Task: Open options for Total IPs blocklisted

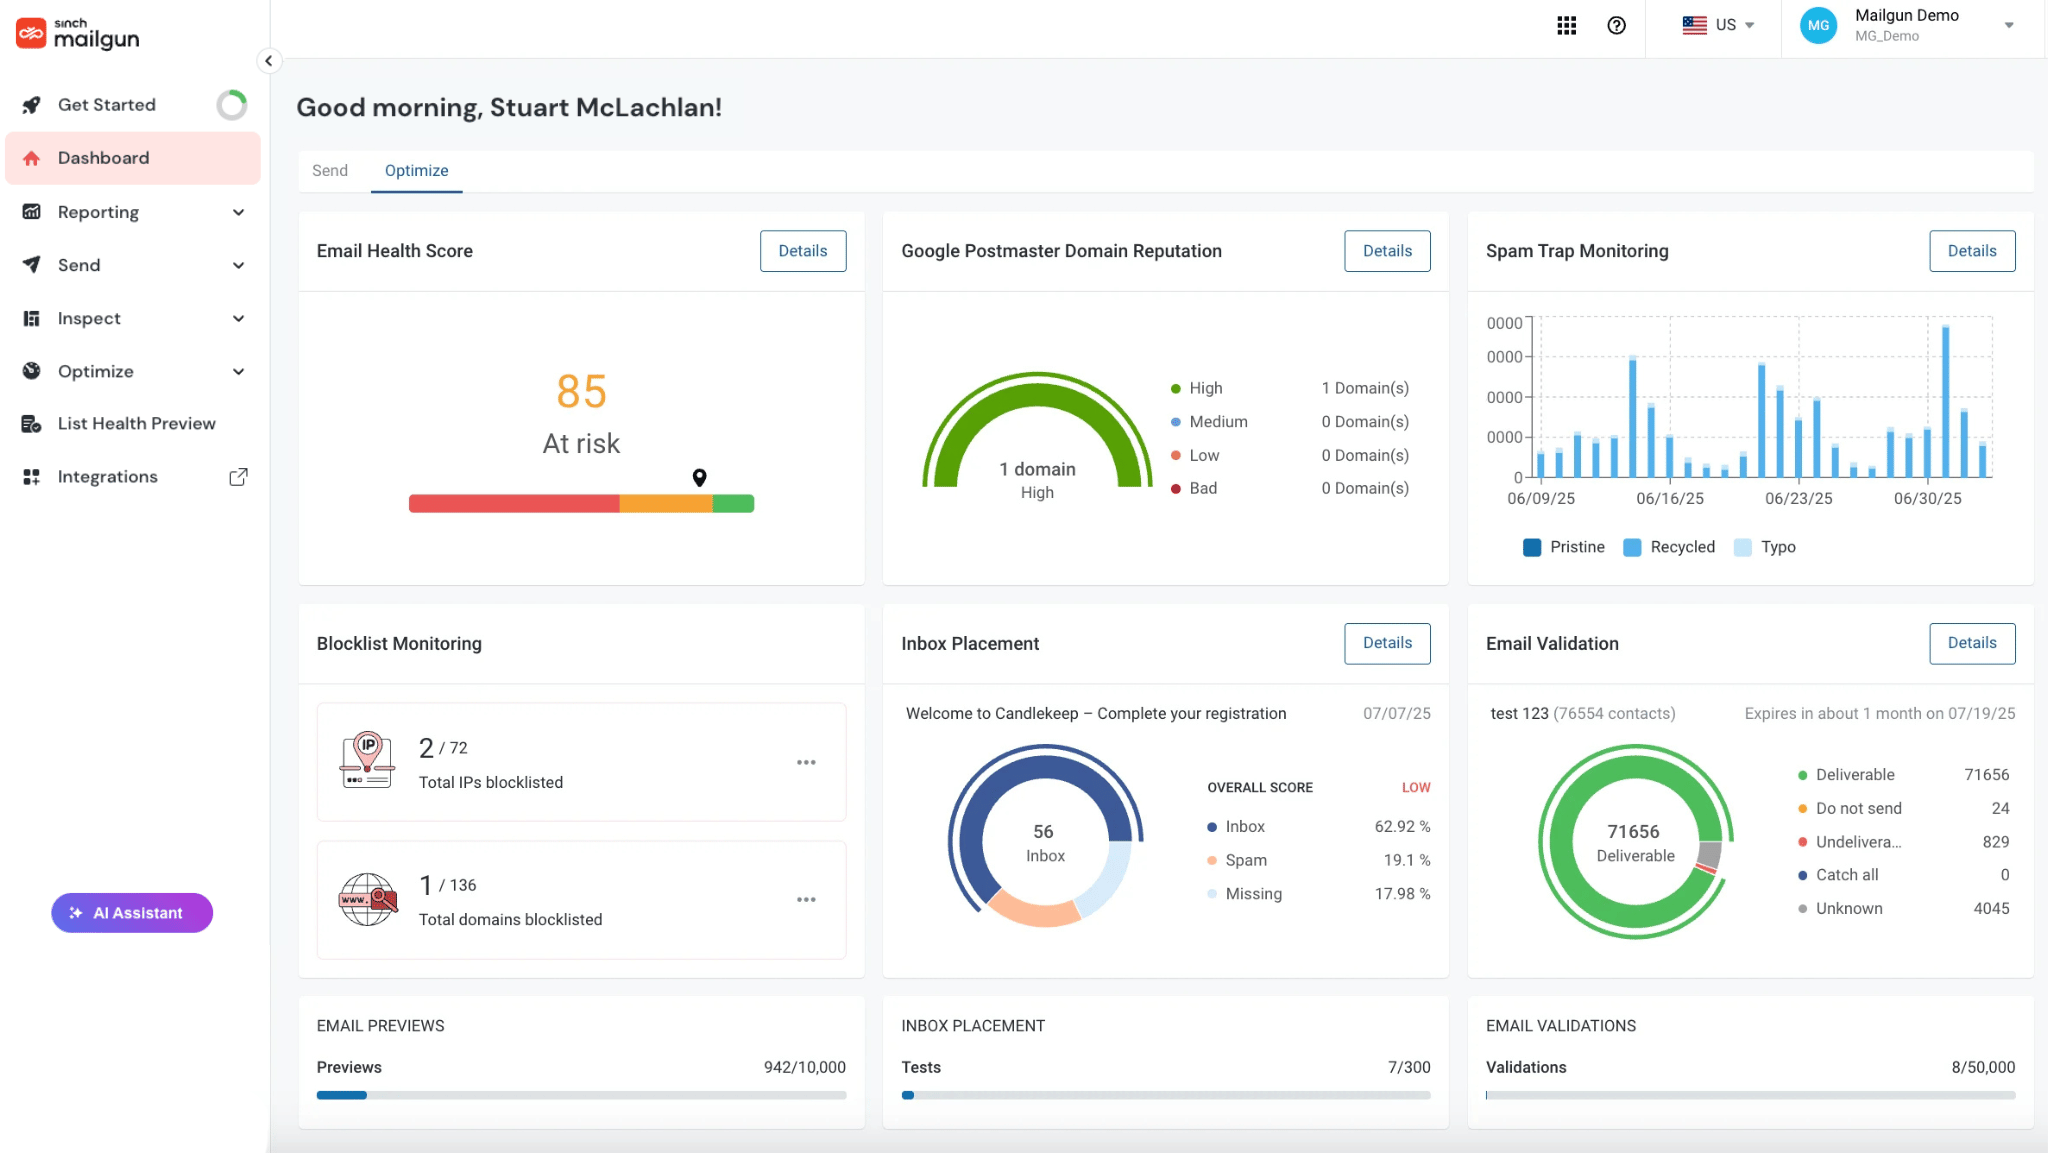Action: click(x=806, y=762)
